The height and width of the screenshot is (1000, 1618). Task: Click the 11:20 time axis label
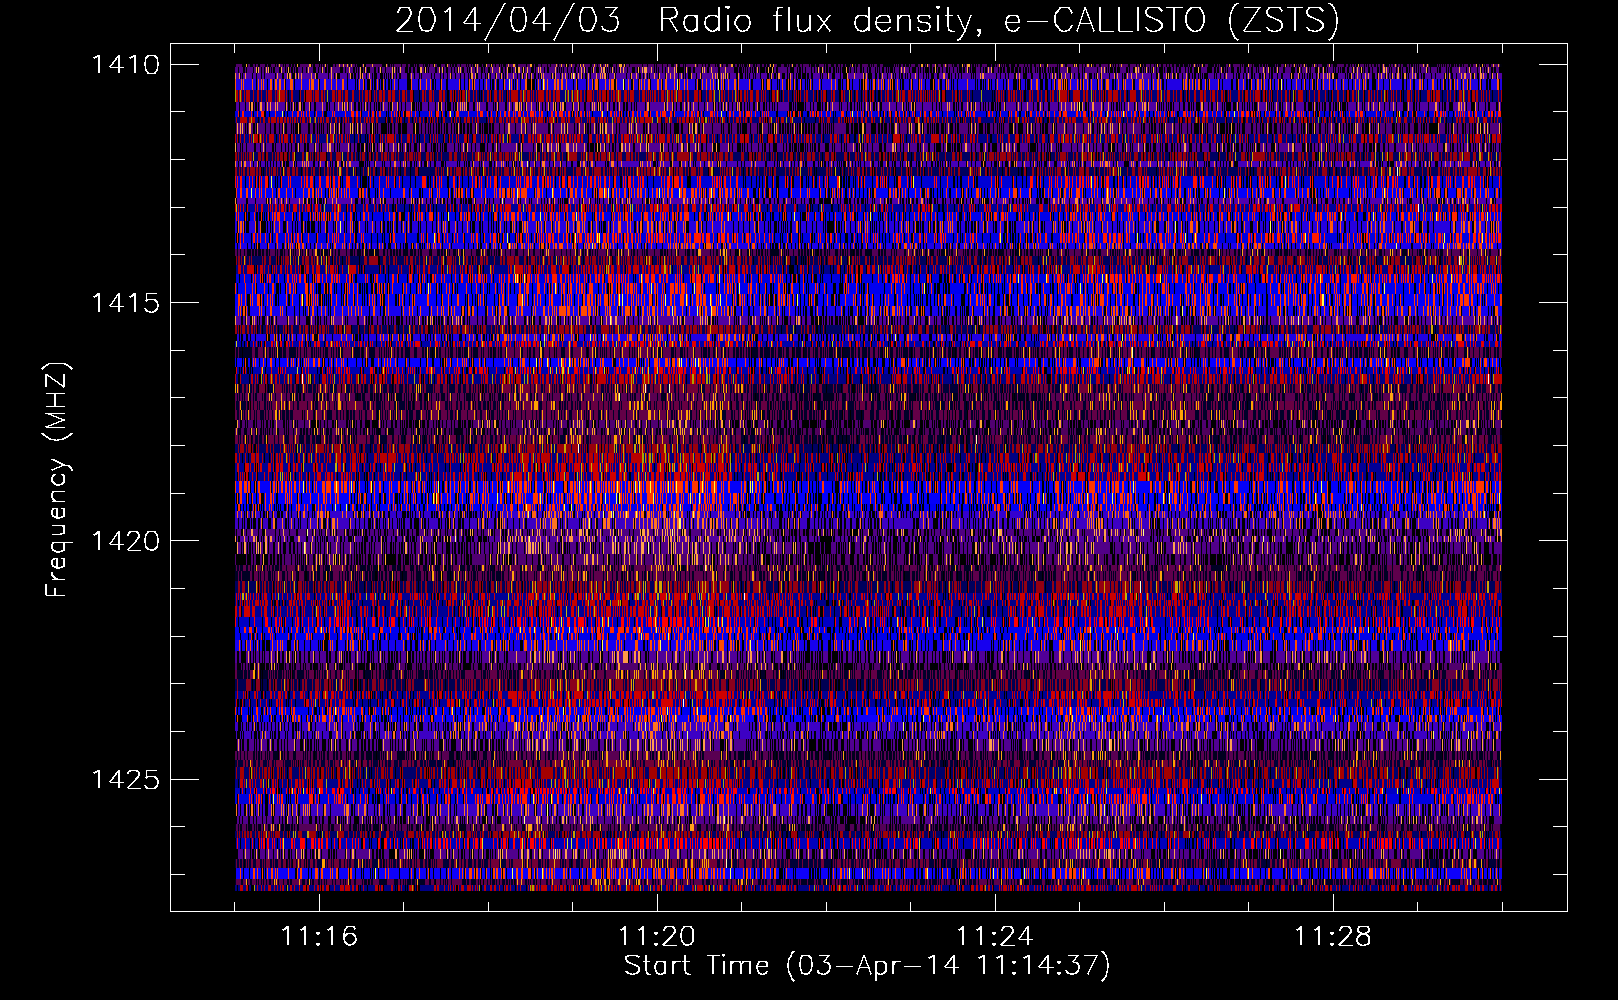[x=657, y=936]
